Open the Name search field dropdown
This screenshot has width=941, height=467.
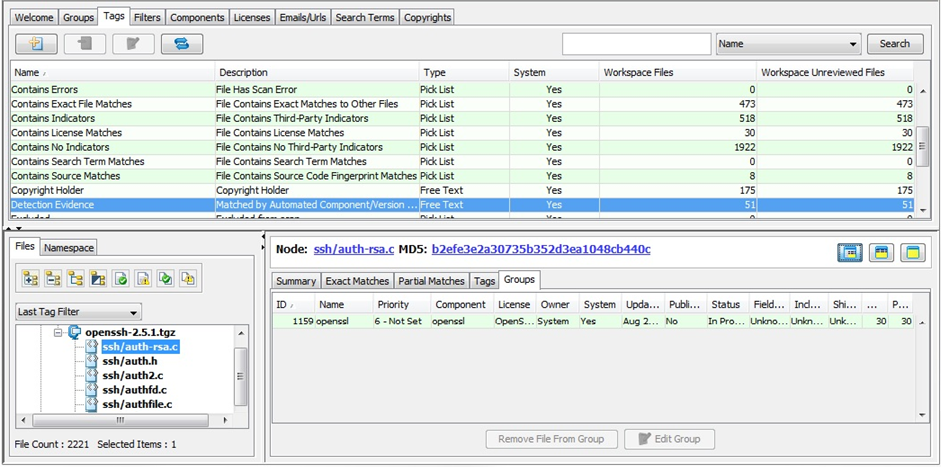click(788, 44)
